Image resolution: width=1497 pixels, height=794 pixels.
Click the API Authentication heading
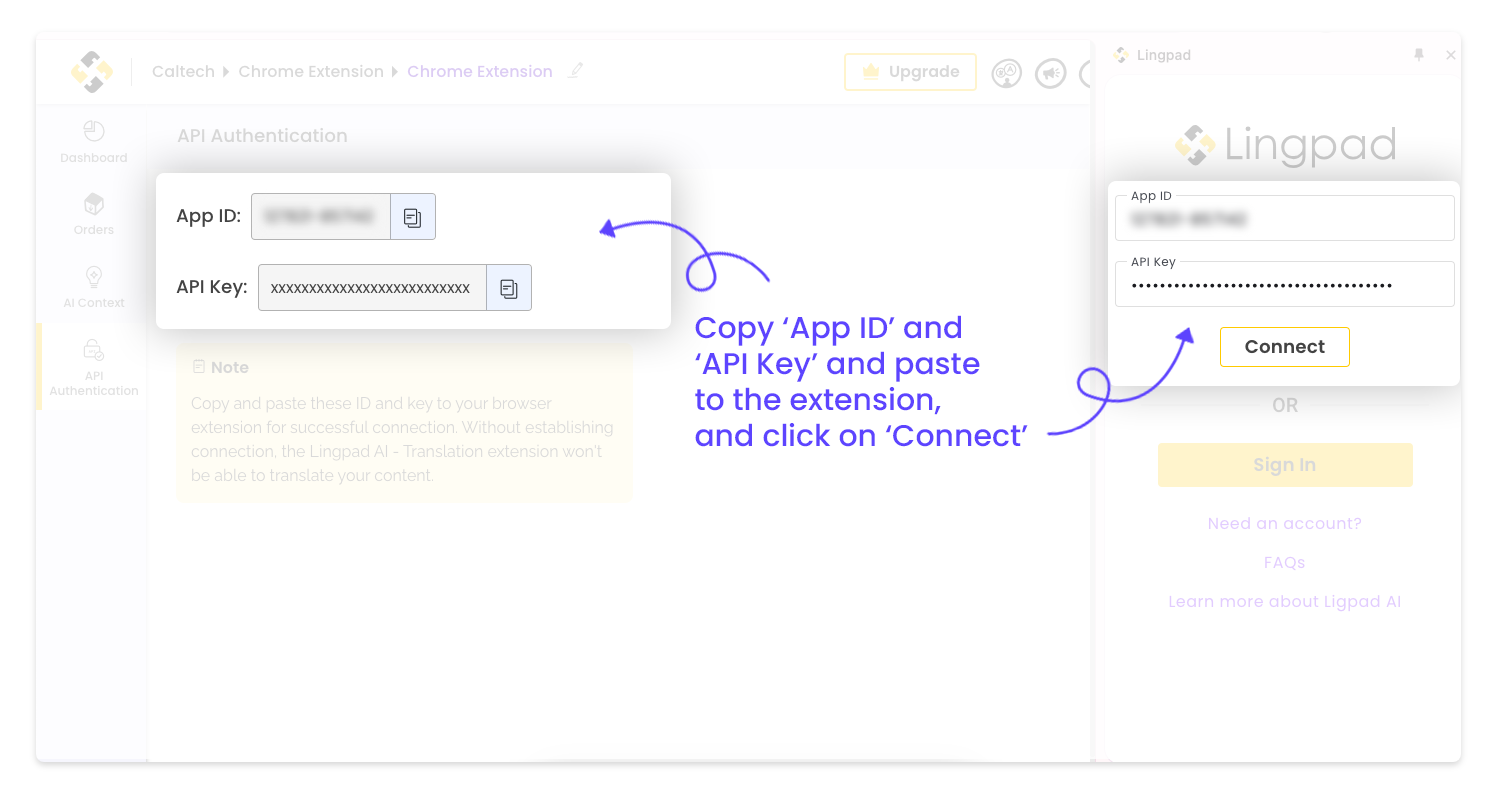pos(262,136)
